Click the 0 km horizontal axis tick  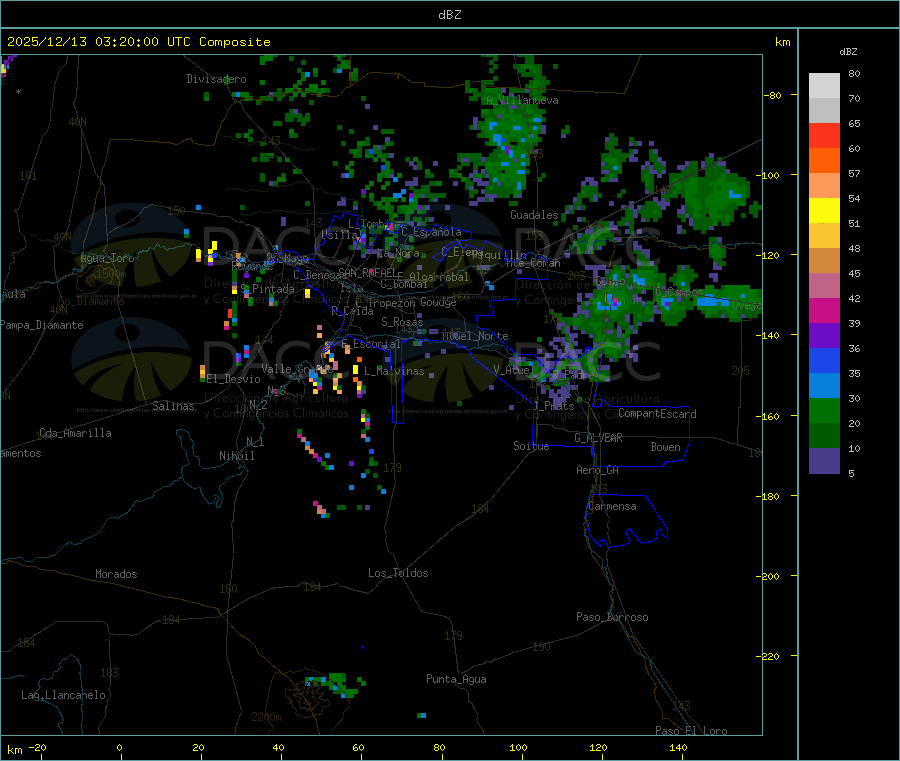coord(119,747)
